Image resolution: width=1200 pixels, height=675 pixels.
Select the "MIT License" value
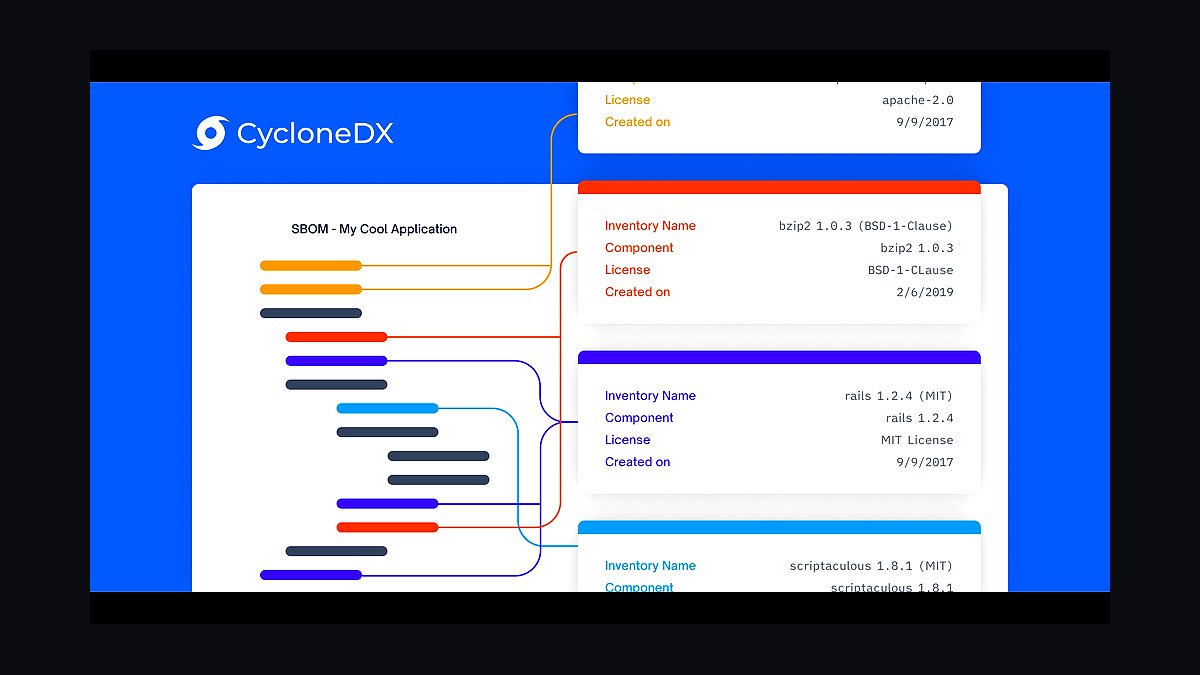click(917, 440)
